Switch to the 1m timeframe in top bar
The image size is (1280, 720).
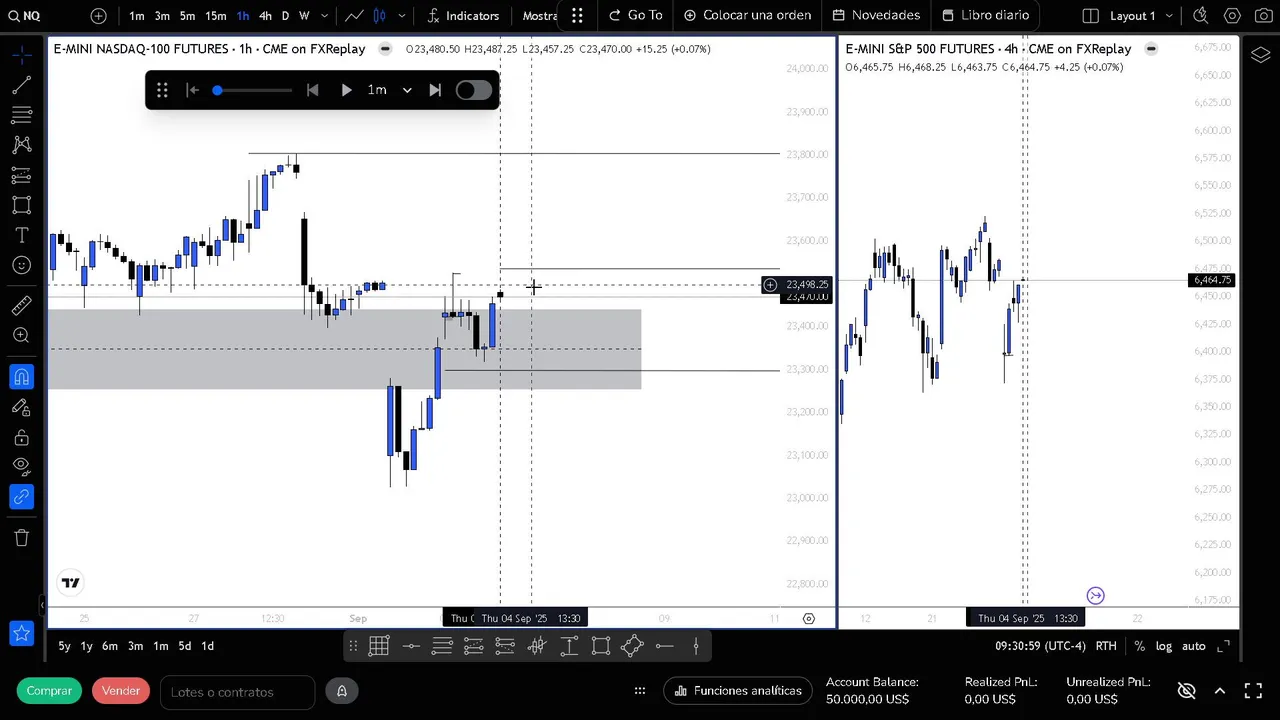(x=137, y=15)
